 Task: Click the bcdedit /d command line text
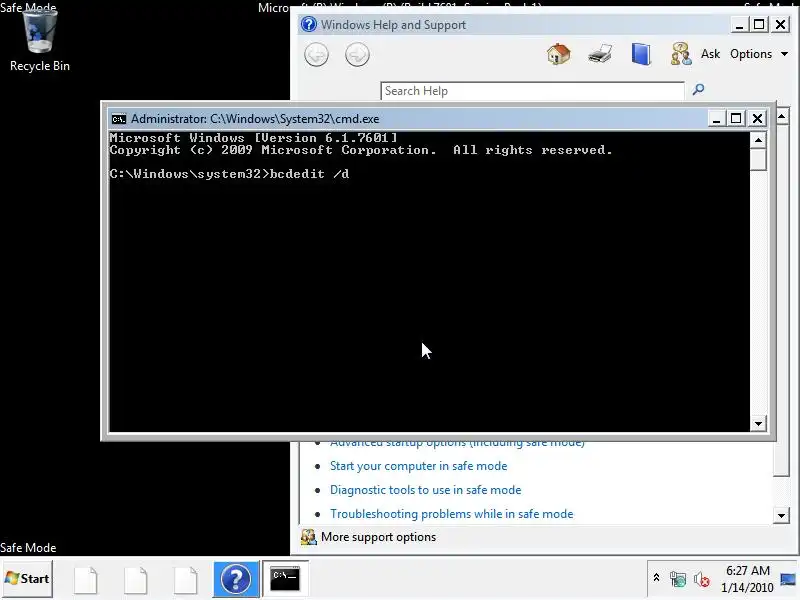pyautogui.click(x=310, y=174)
